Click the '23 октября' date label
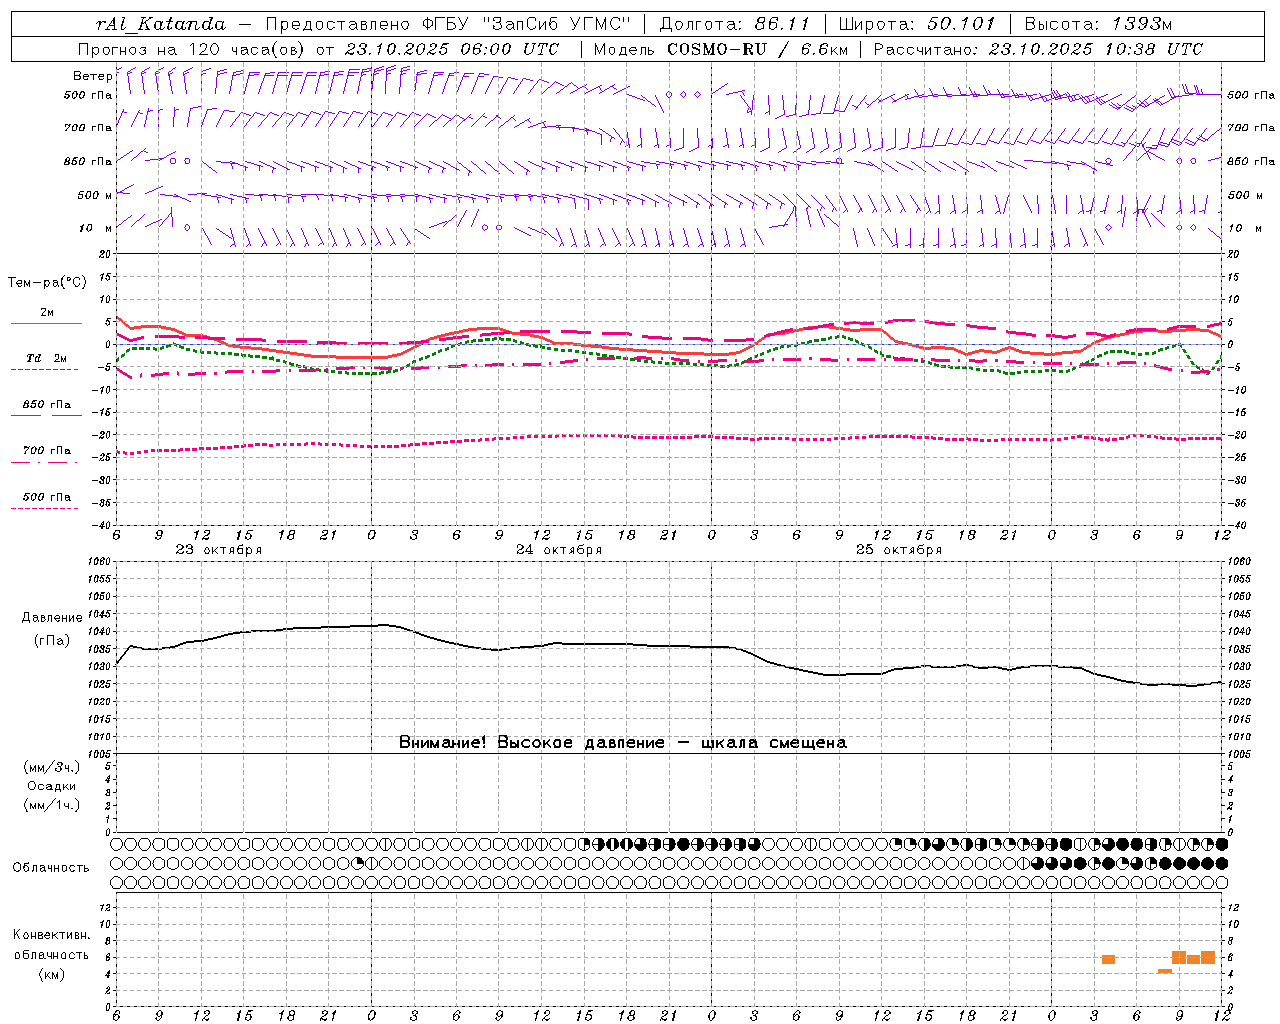Screen dimensions: 1280x1024 tap(219, 550)
